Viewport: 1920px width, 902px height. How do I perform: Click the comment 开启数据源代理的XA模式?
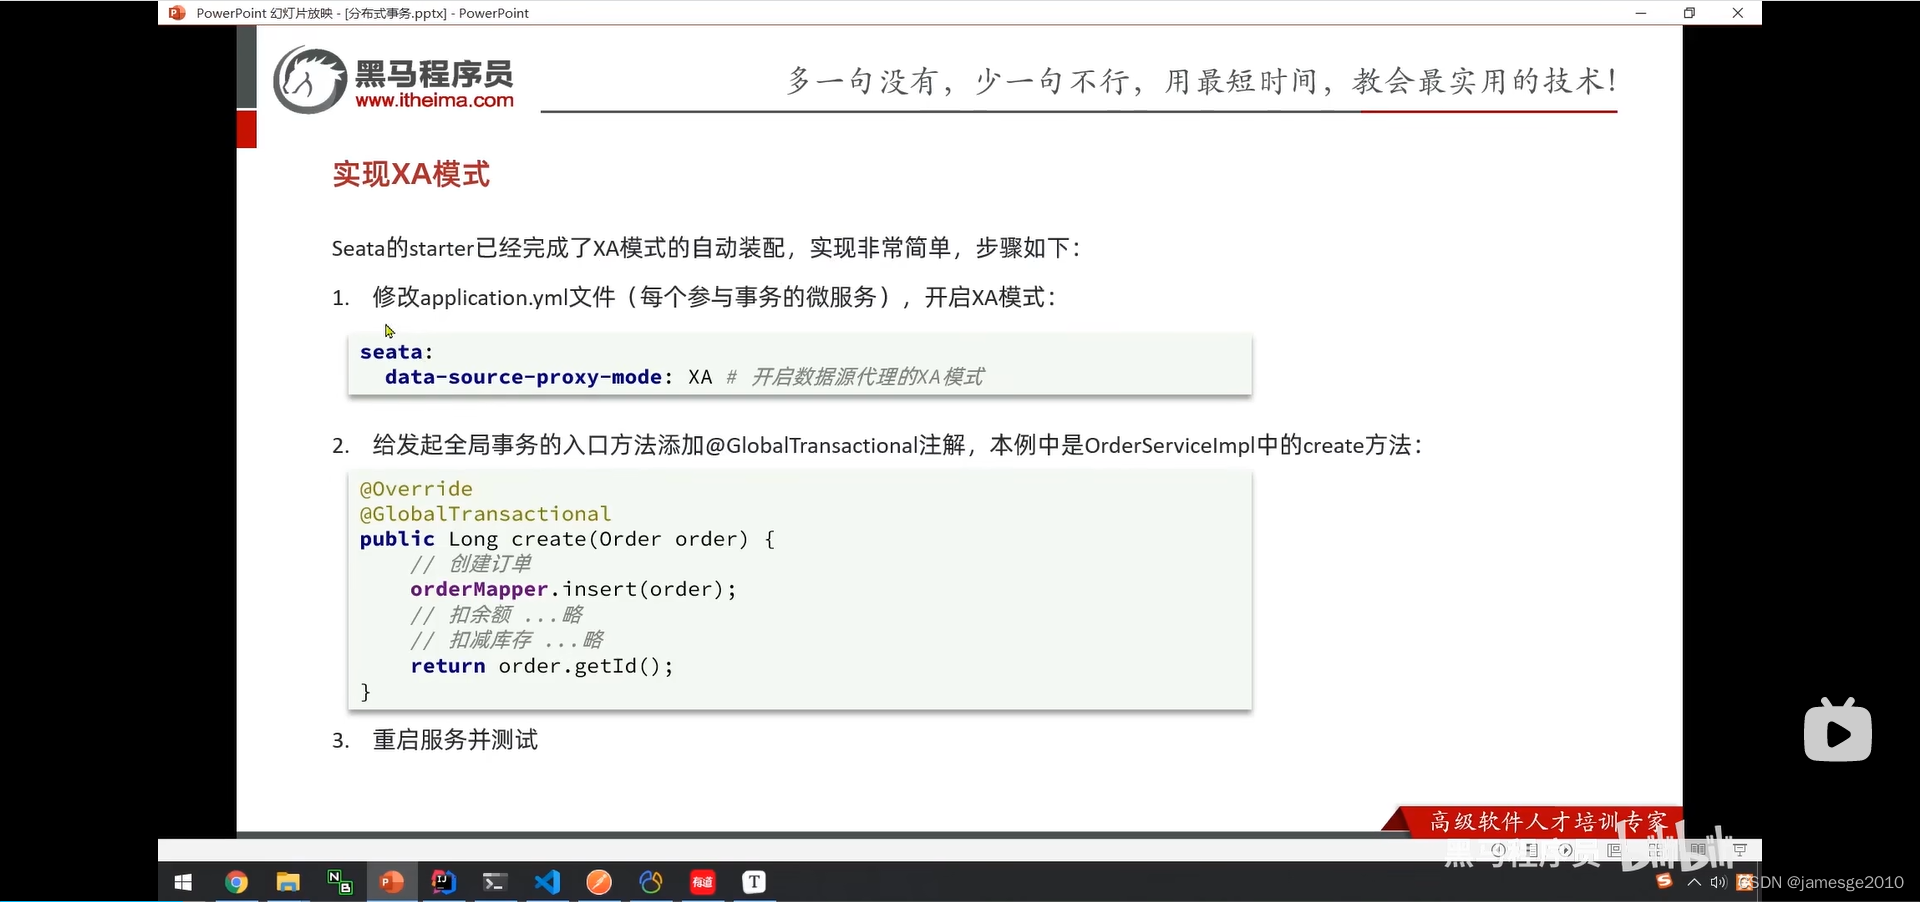coord(867,377)
